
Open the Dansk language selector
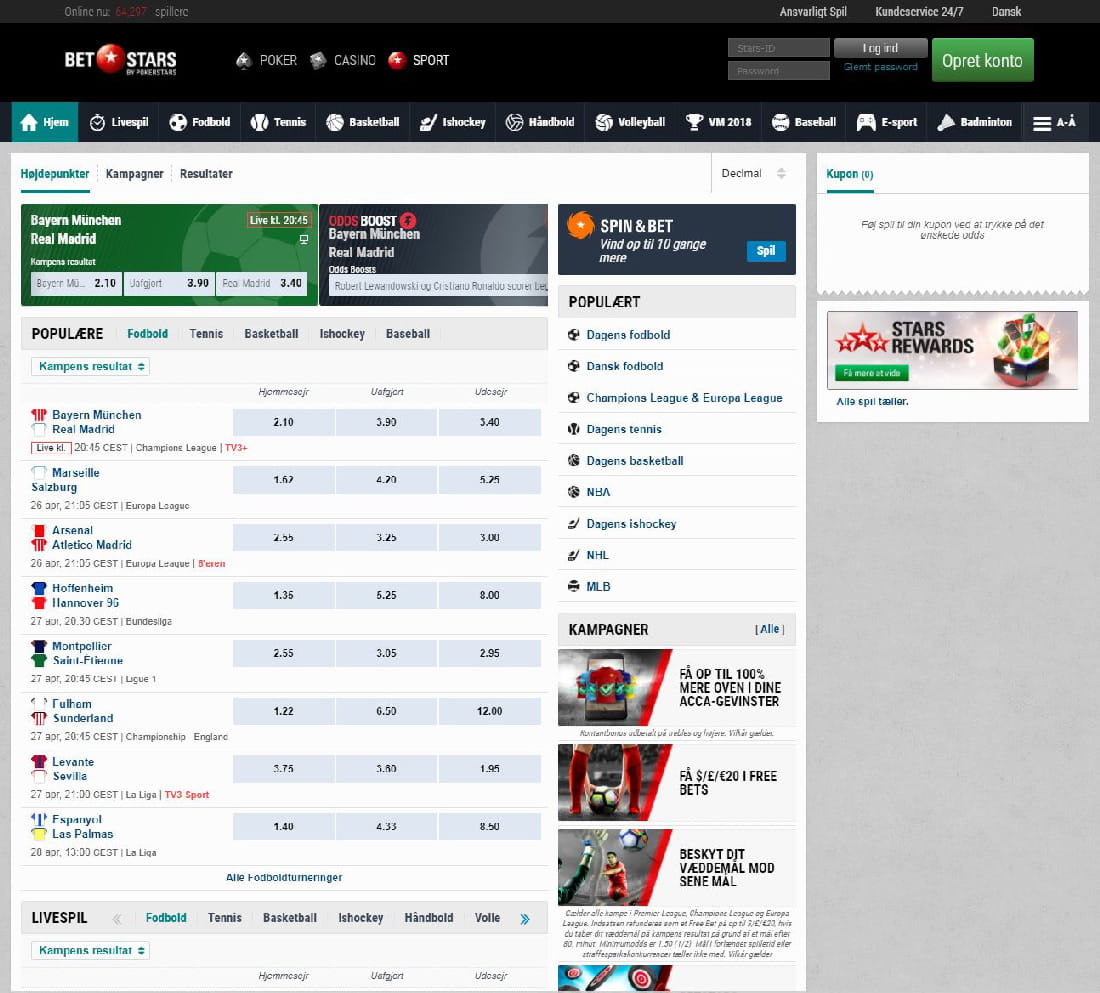click(x=1006, y=11)
